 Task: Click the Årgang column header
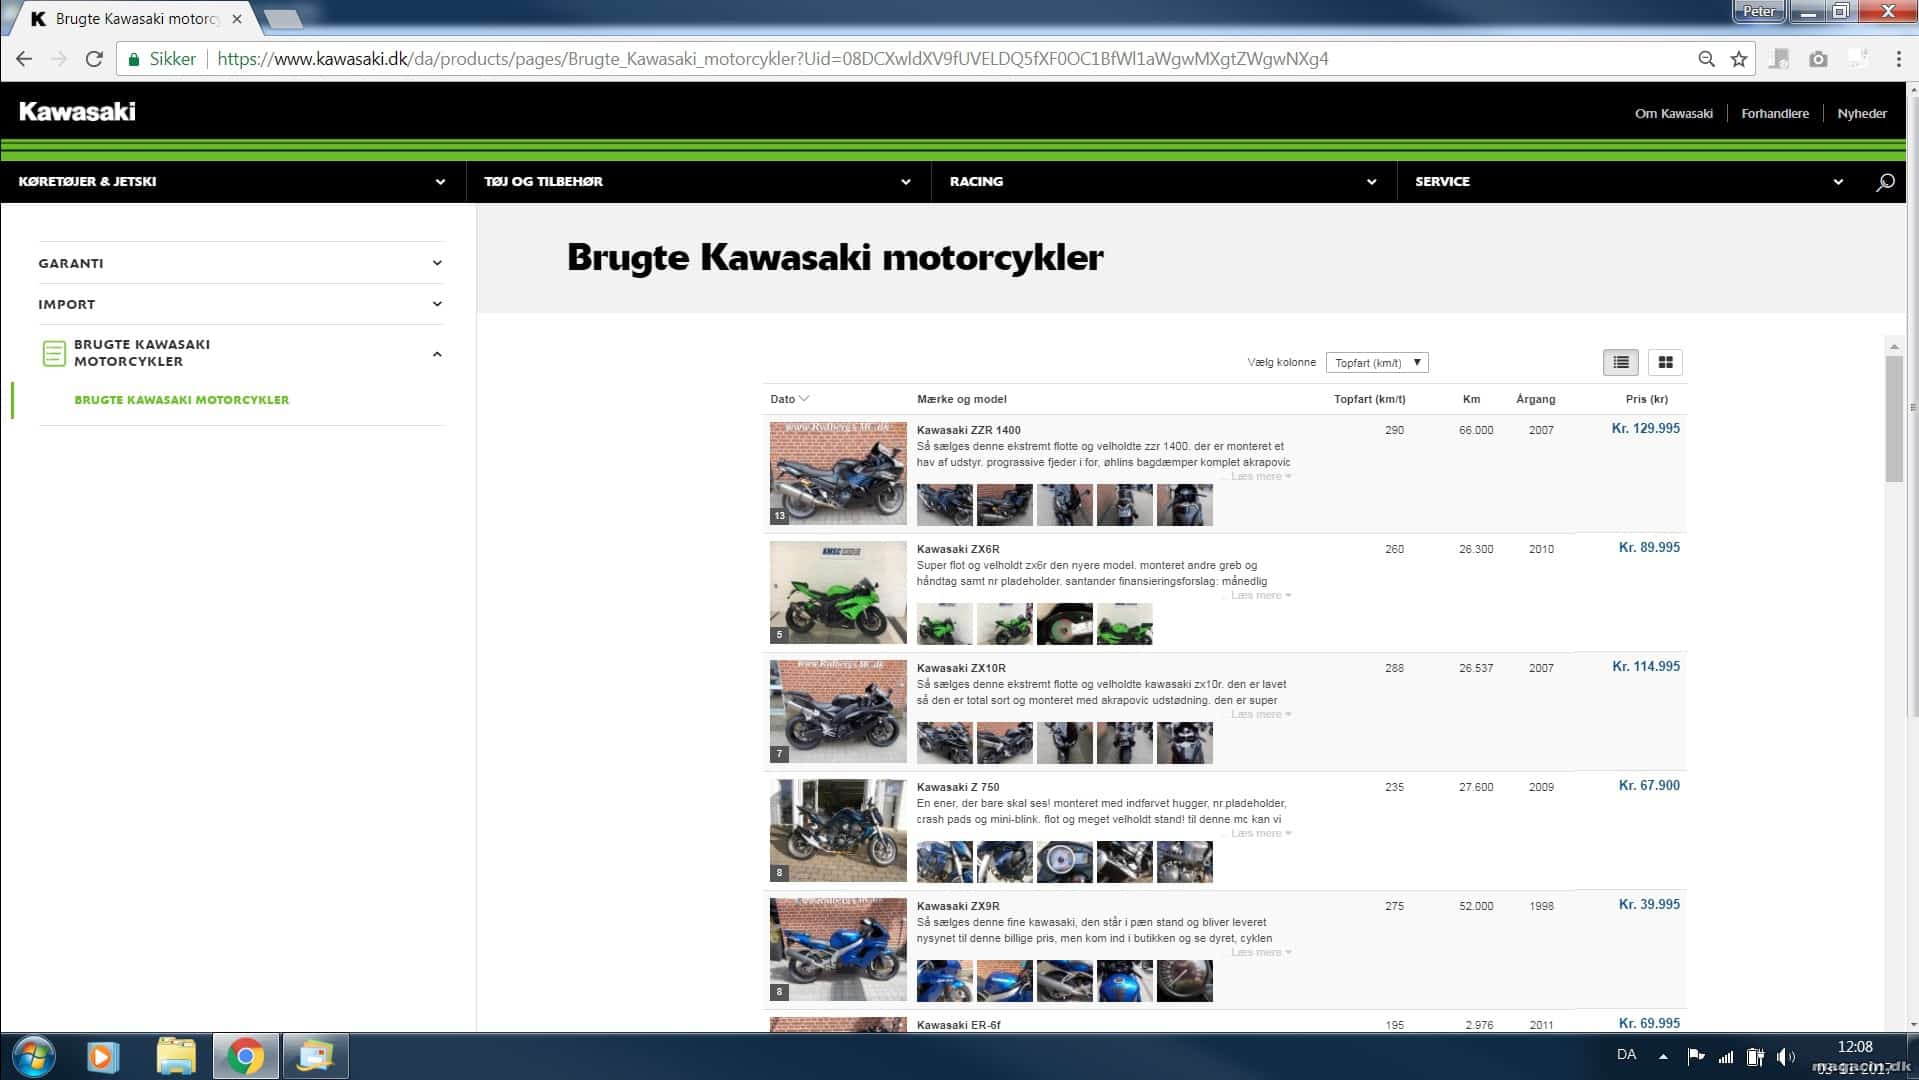coord(1535,399)
